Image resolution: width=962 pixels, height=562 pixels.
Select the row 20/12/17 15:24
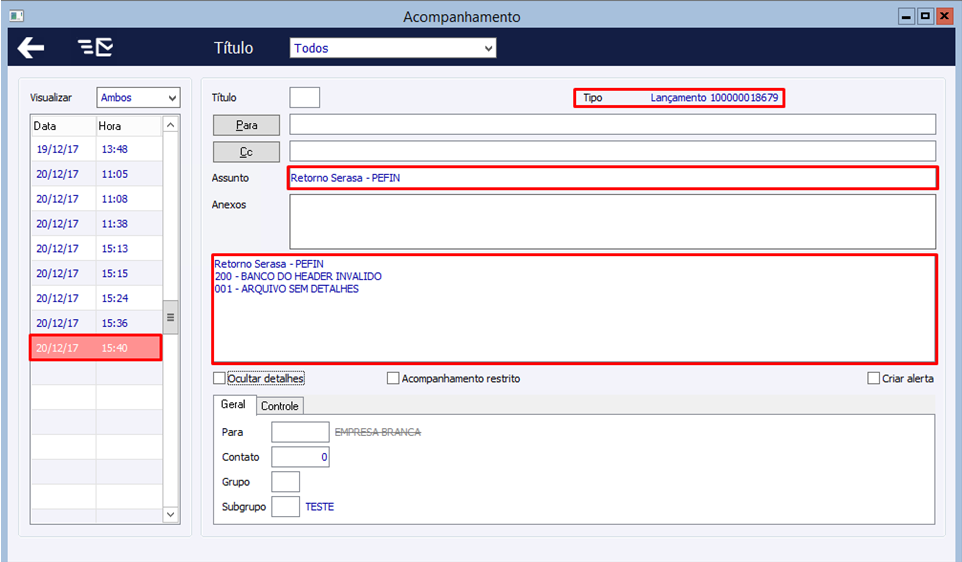96,298
